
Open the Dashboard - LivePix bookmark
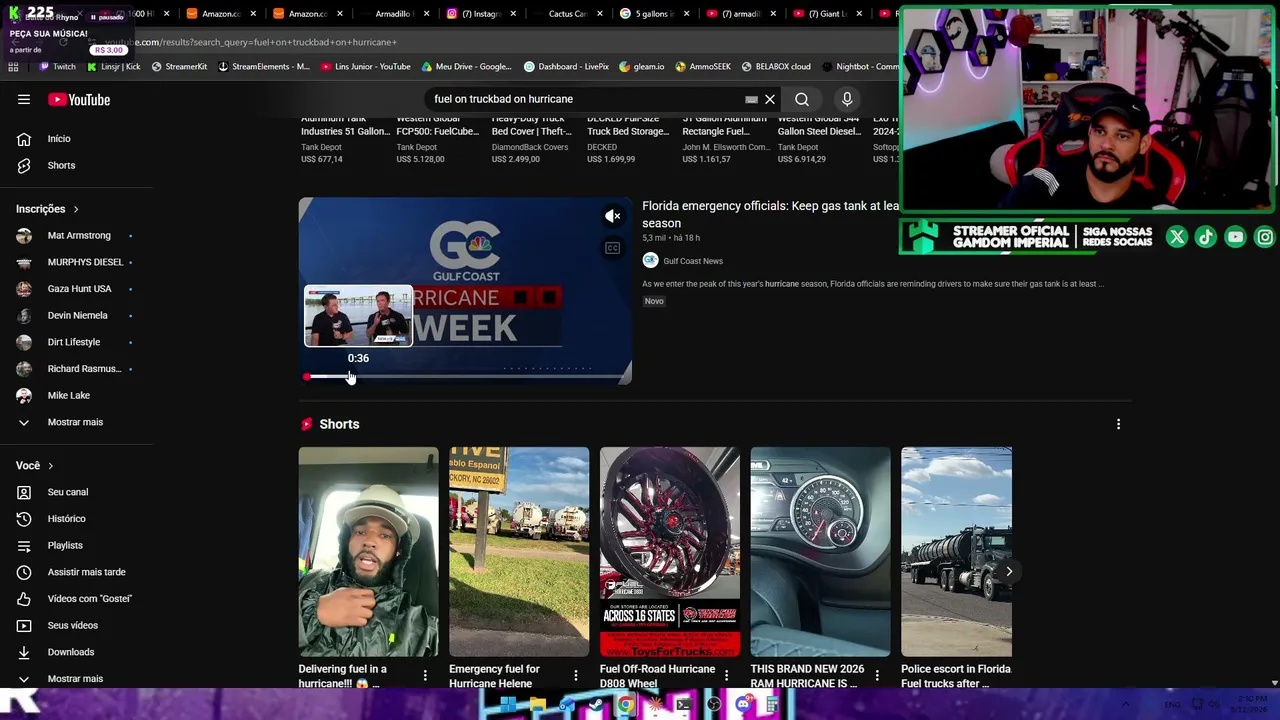tap(566, 67)
